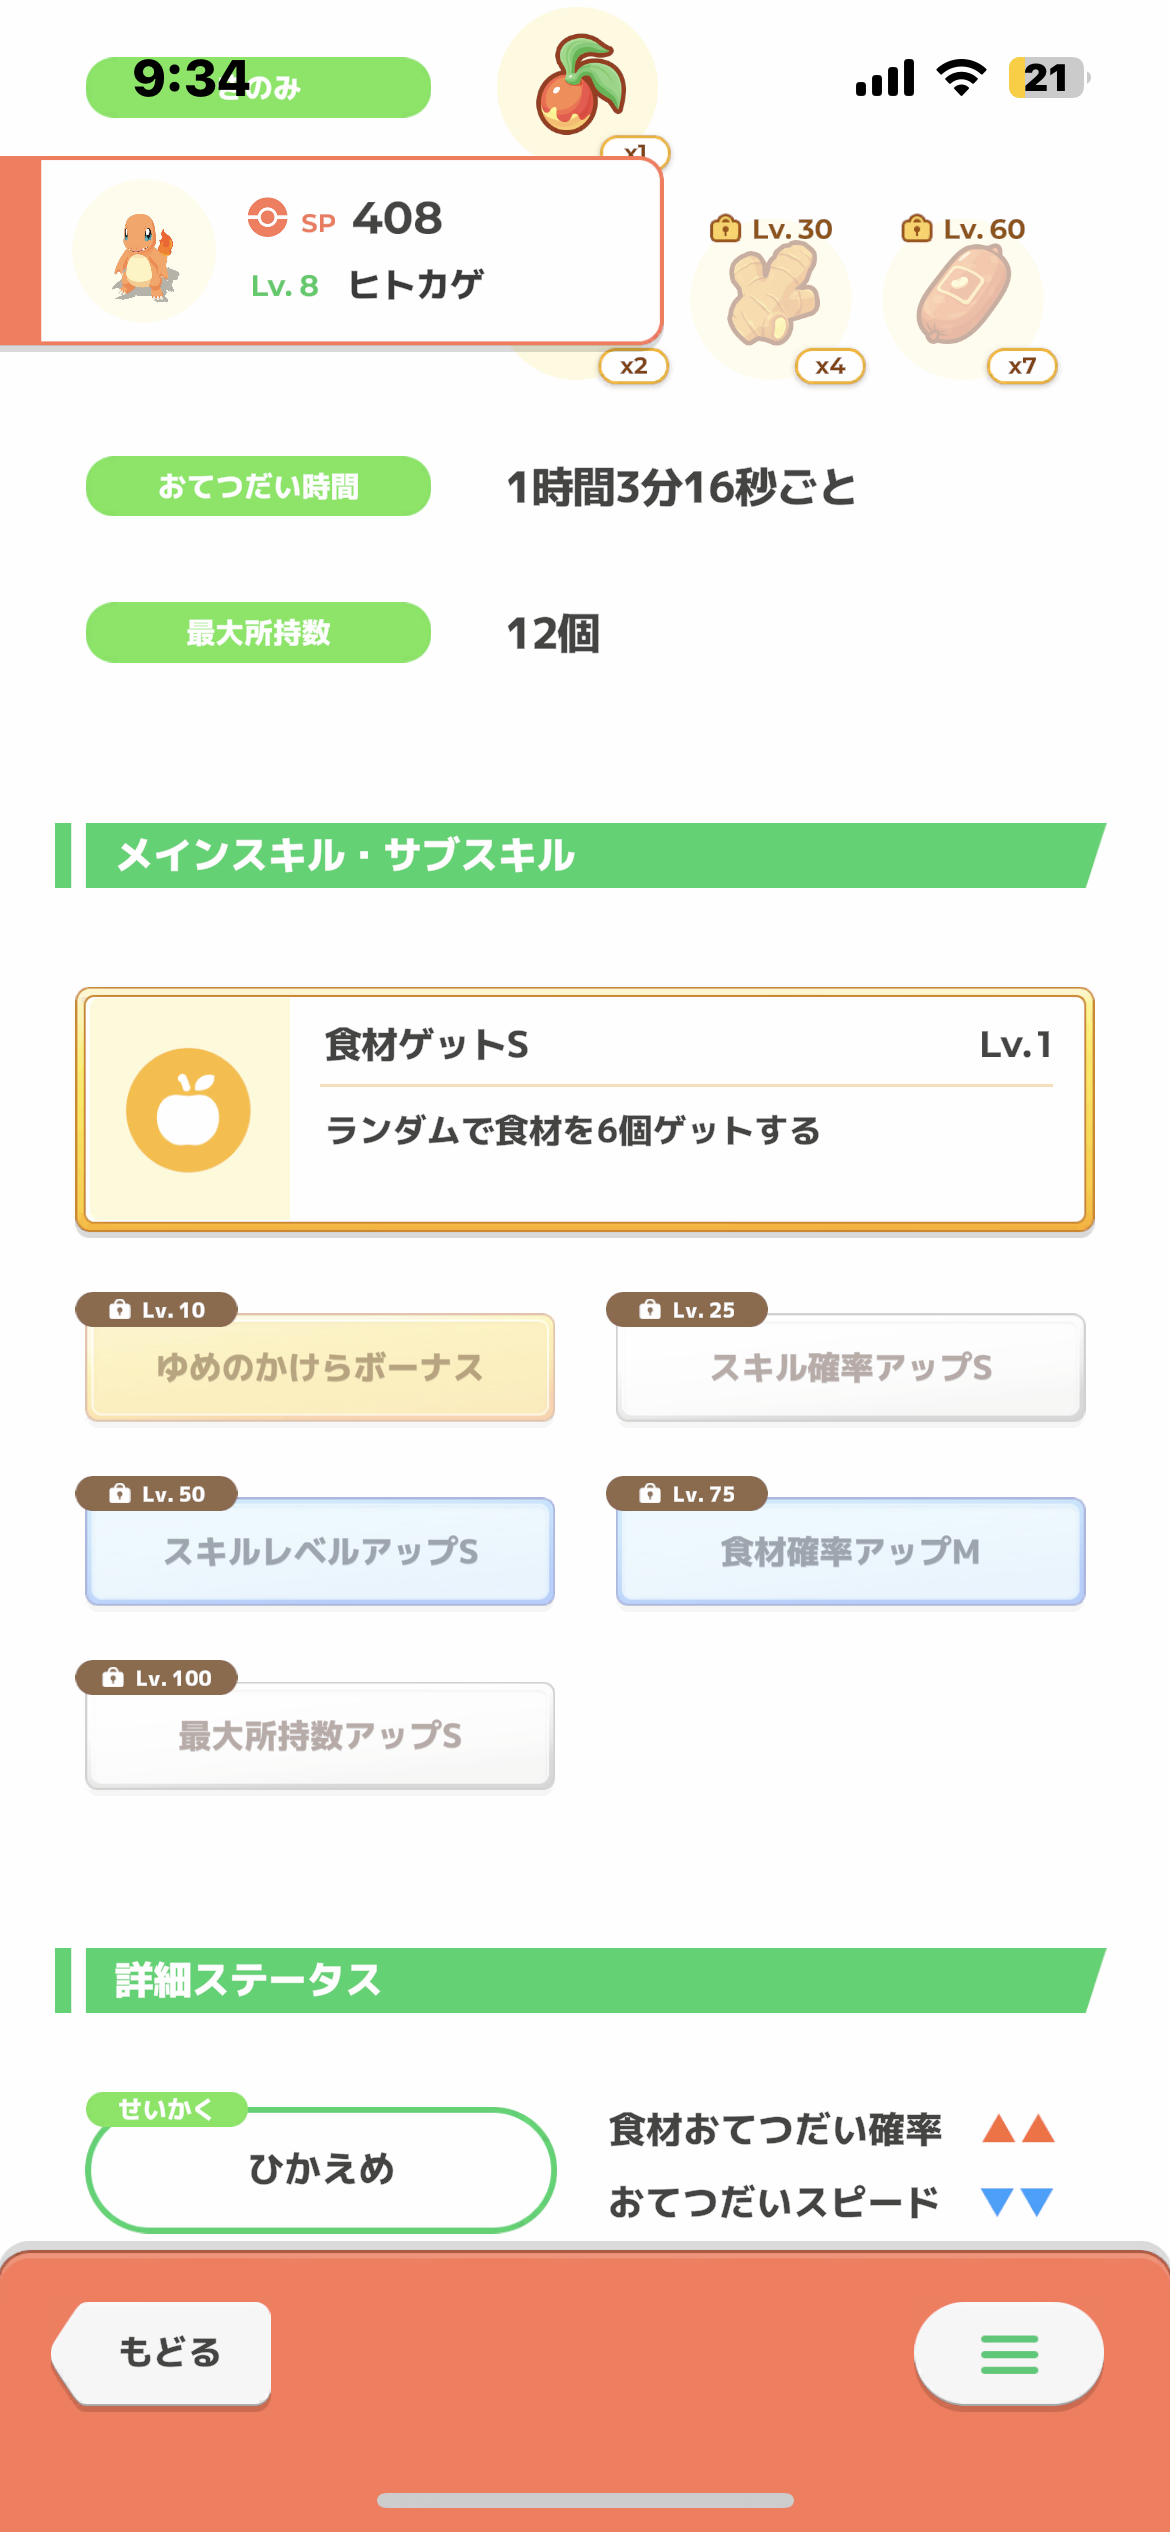Tap the 最大所持数 label pill
This screenshot has width=1170, height=2532.
pyautogui.click(x=258, y=632)
